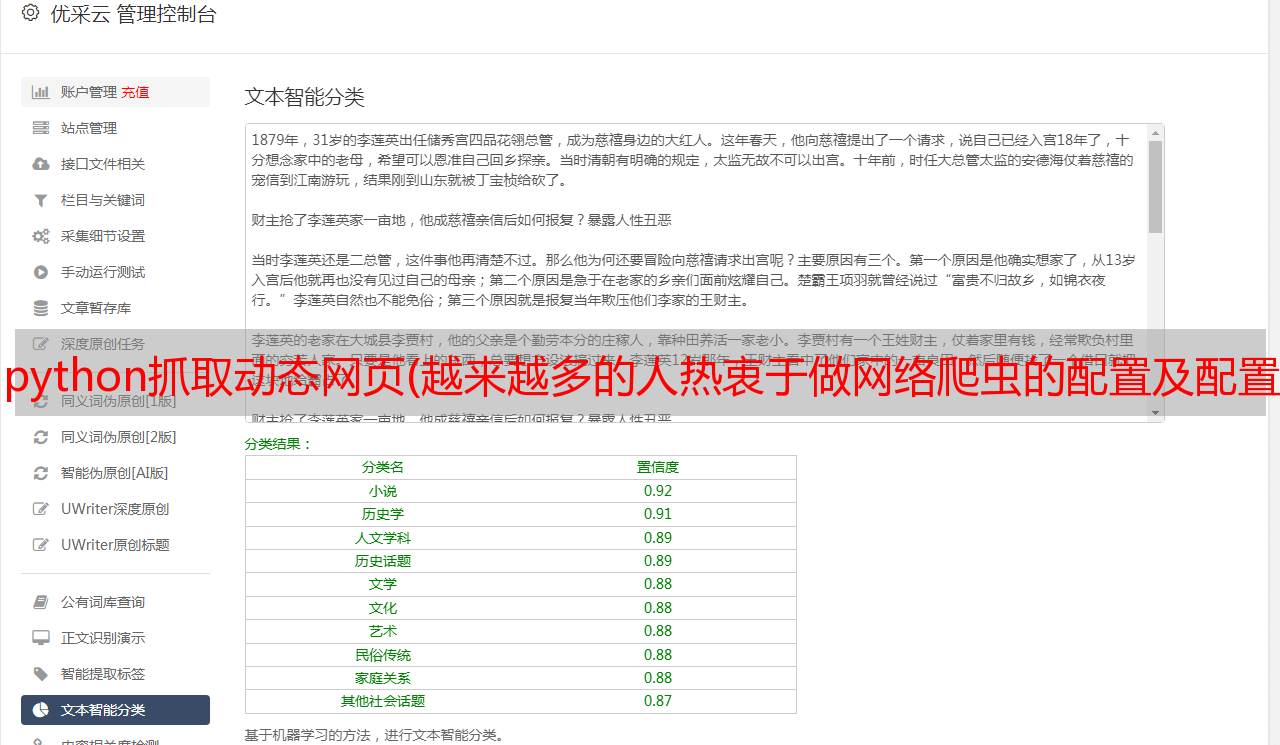Click the edit icon for UWriter深度原创
Image resolution: width=1280 pixels, height=745 pixels.
coord(41,509)
